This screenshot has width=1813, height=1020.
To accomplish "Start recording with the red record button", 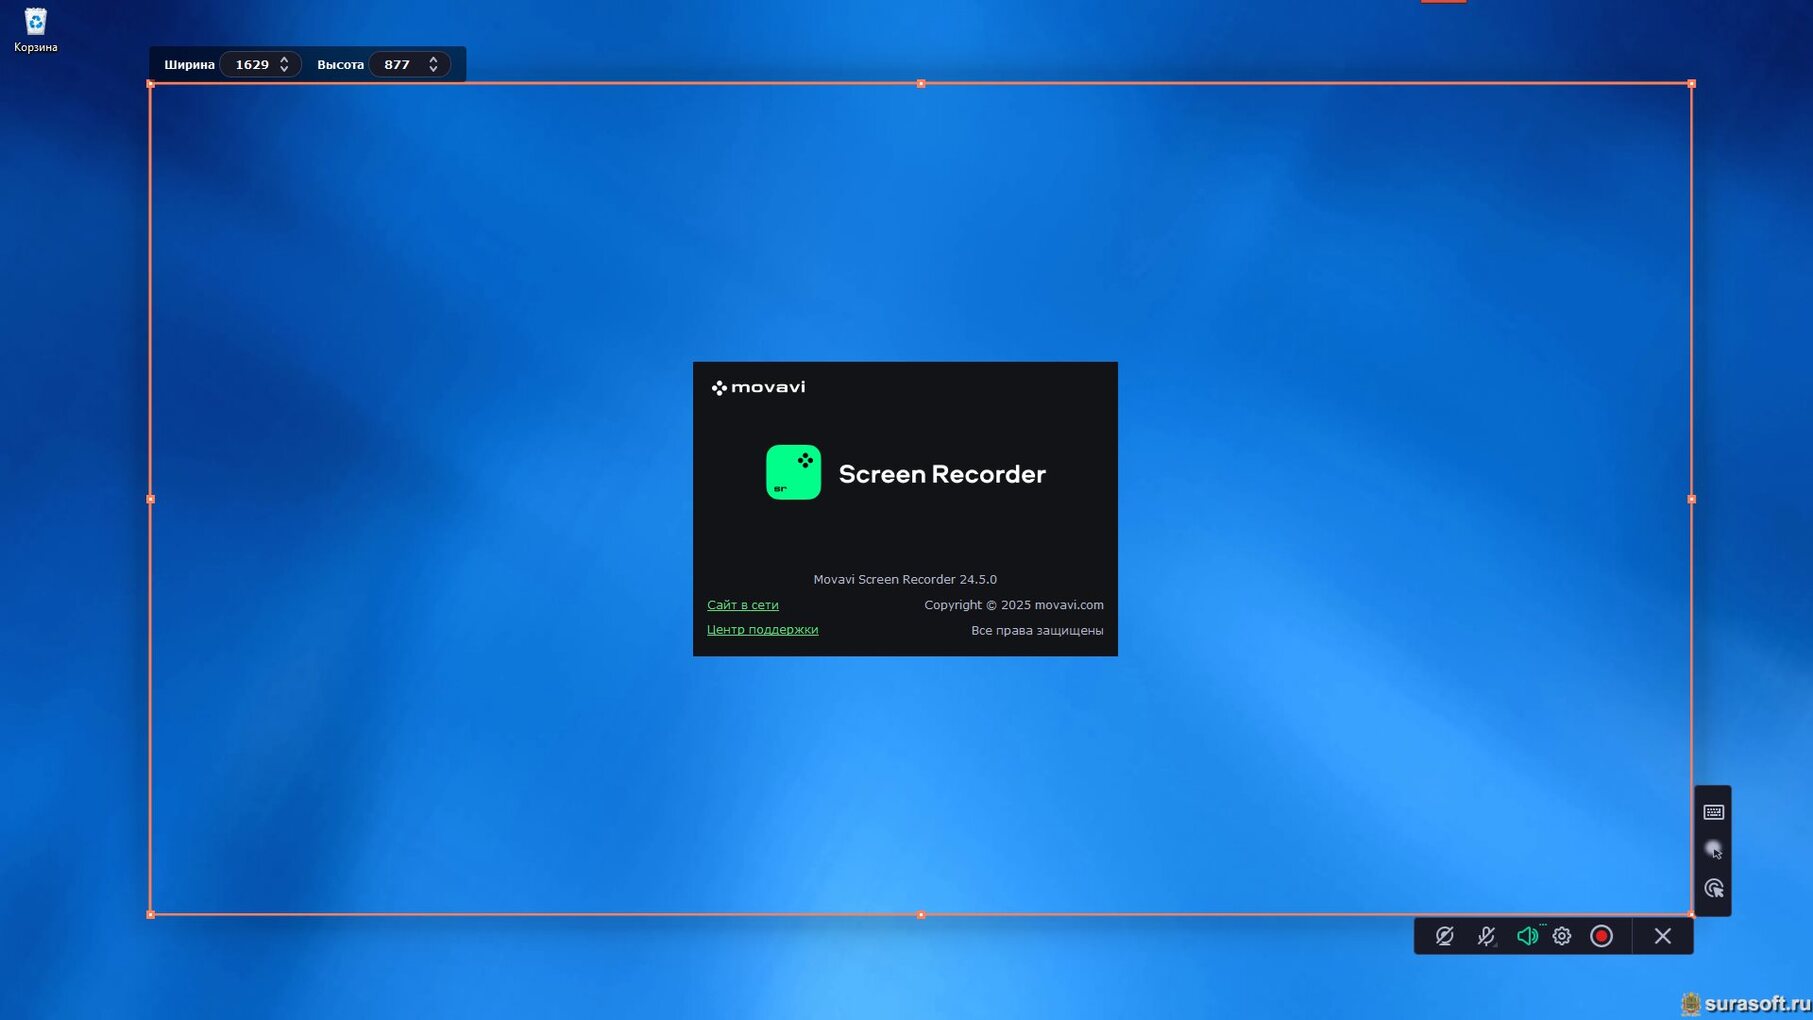I will click(x=1601, y=936).
